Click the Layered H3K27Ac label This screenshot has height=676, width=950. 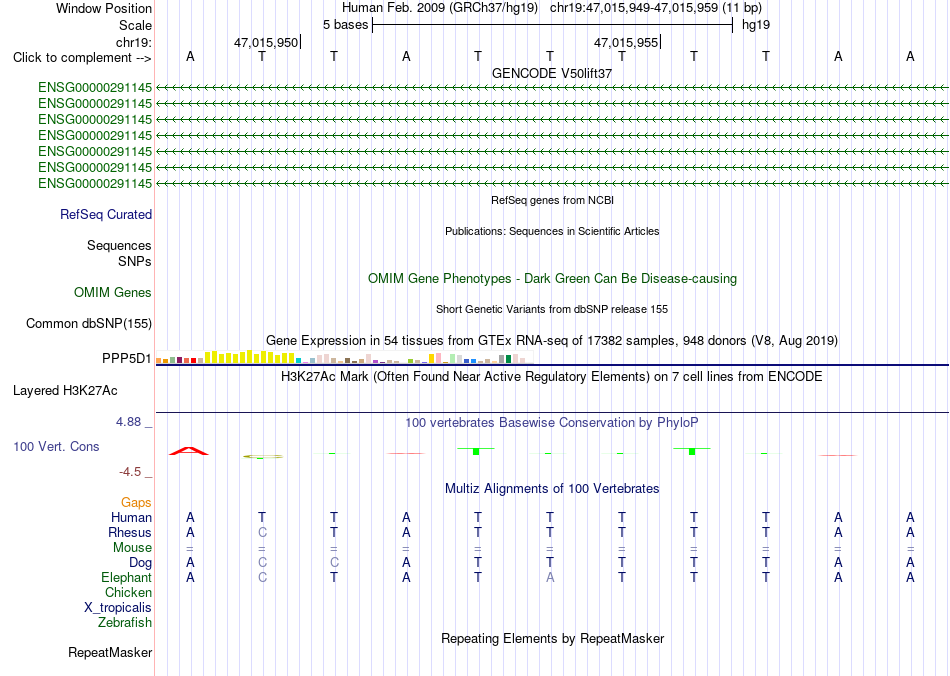tap(65, 391)
